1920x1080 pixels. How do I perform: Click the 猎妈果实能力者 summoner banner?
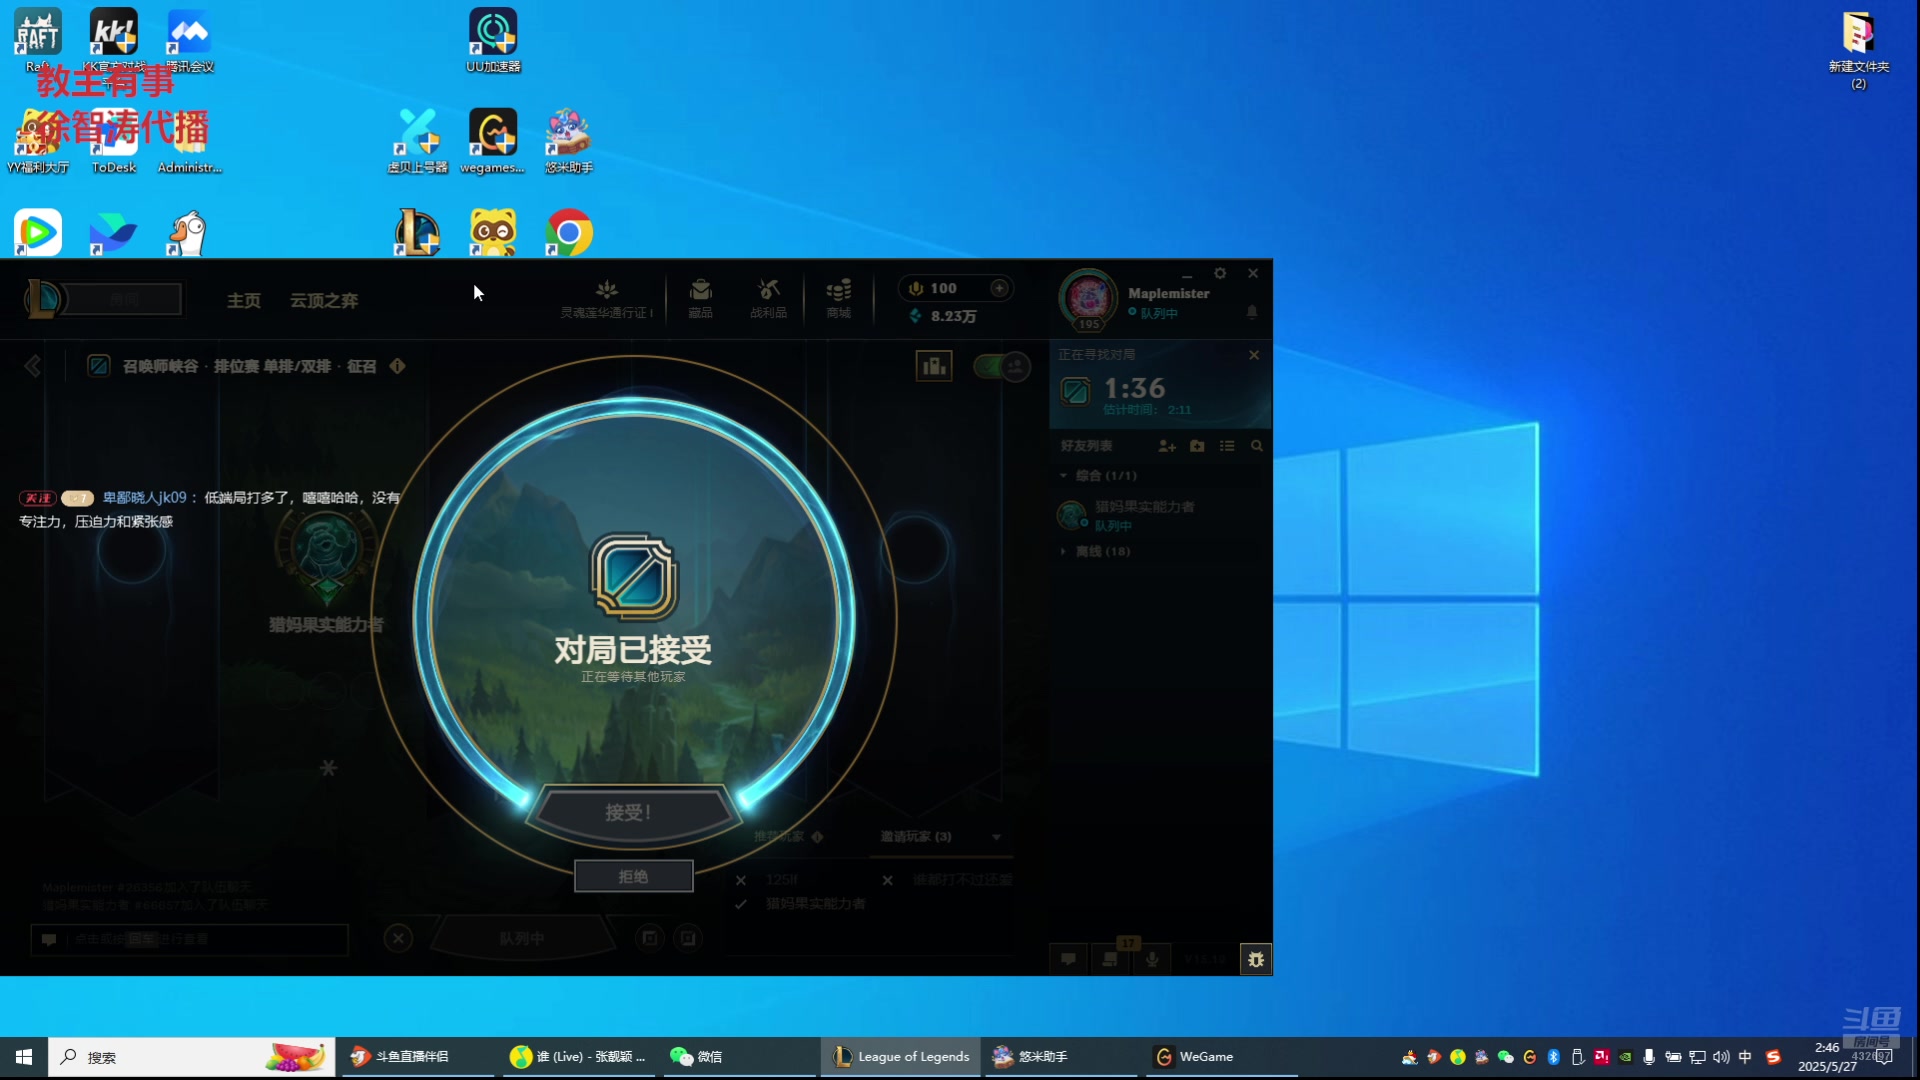point(326,570)
